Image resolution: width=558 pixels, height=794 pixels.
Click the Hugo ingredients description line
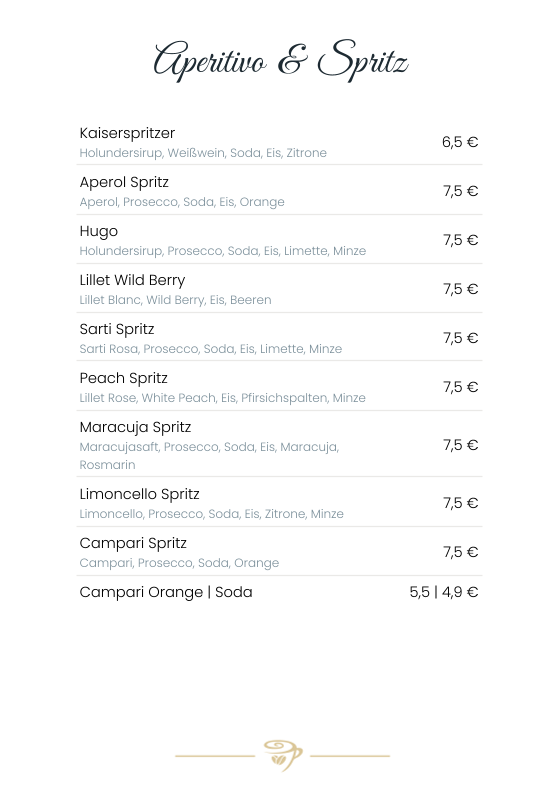pyautogui.click(x=223, y=251)
